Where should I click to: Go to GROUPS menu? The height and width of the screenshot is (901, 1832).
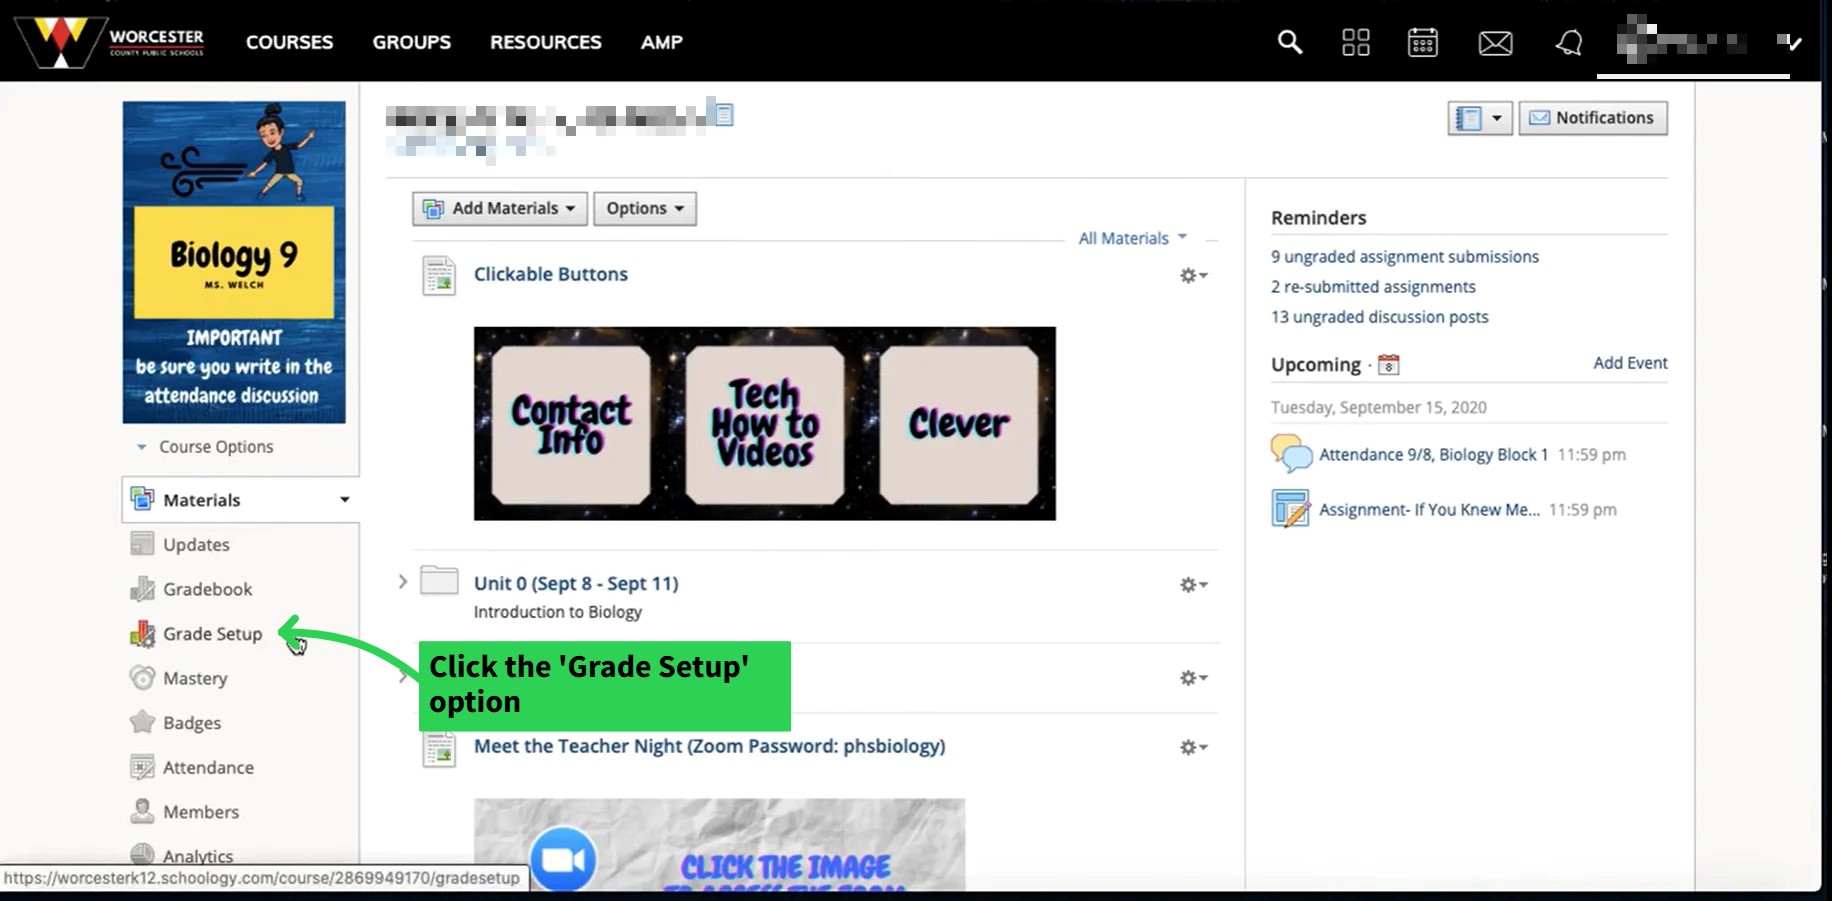(412, 42)
